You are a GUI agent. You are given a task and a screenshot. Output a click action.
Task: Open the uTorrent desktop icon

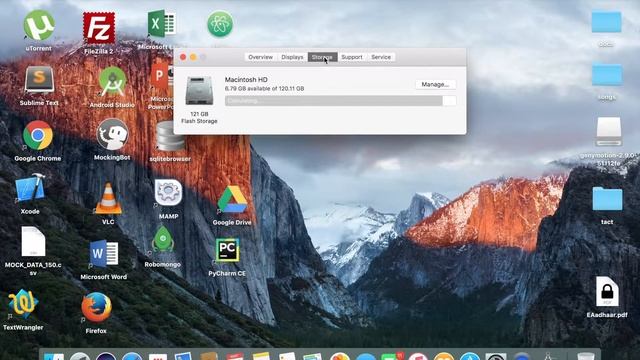(39, 26)
